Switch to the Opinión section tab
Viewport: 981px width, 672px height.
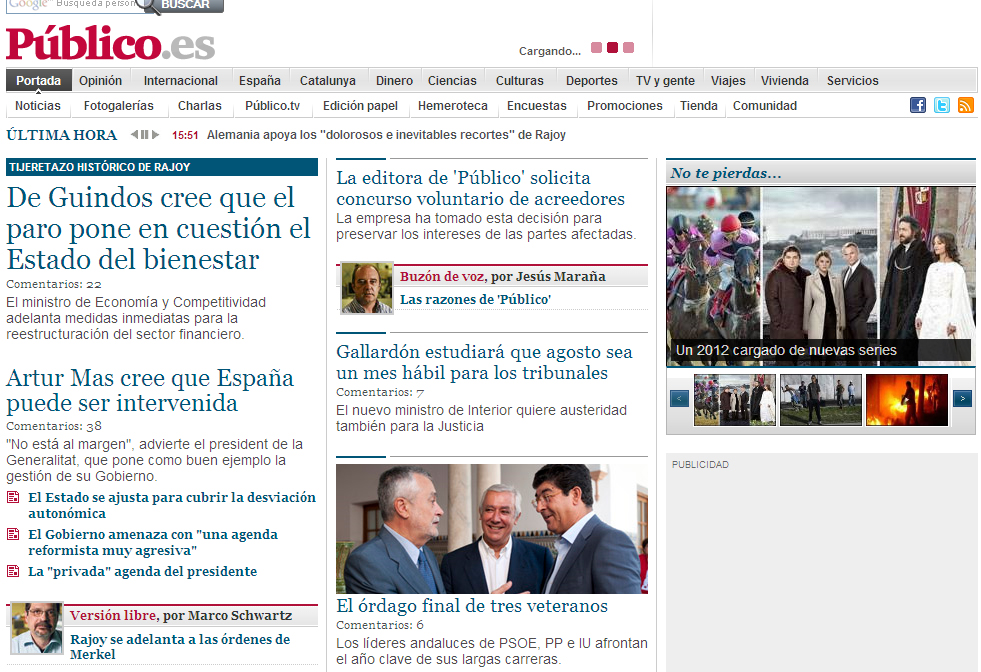[x=100, y=81]
